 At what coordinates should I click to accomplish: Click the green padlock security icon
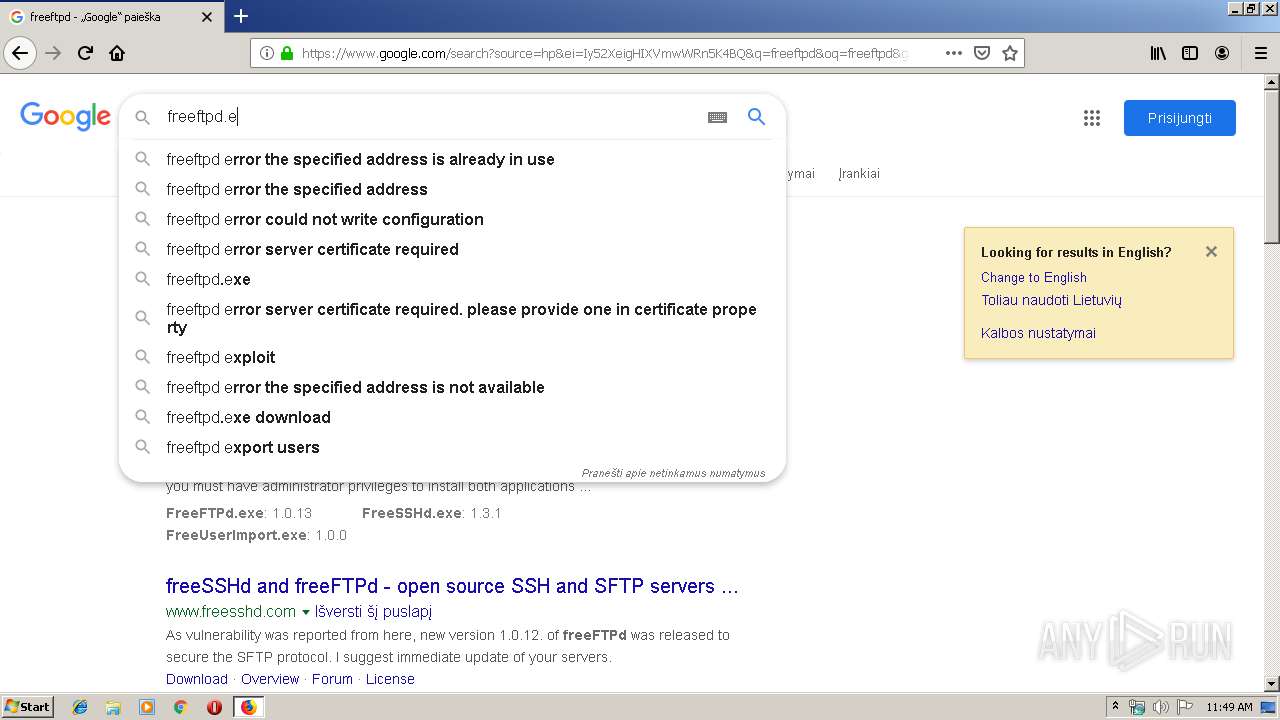(x=287, y=53)
